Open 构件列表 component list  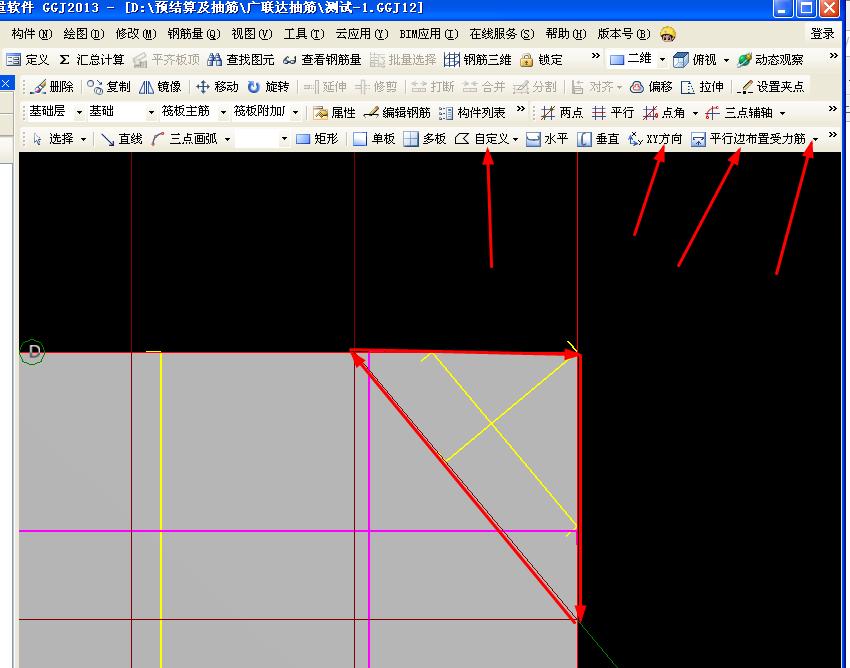(x=472, y=113)
